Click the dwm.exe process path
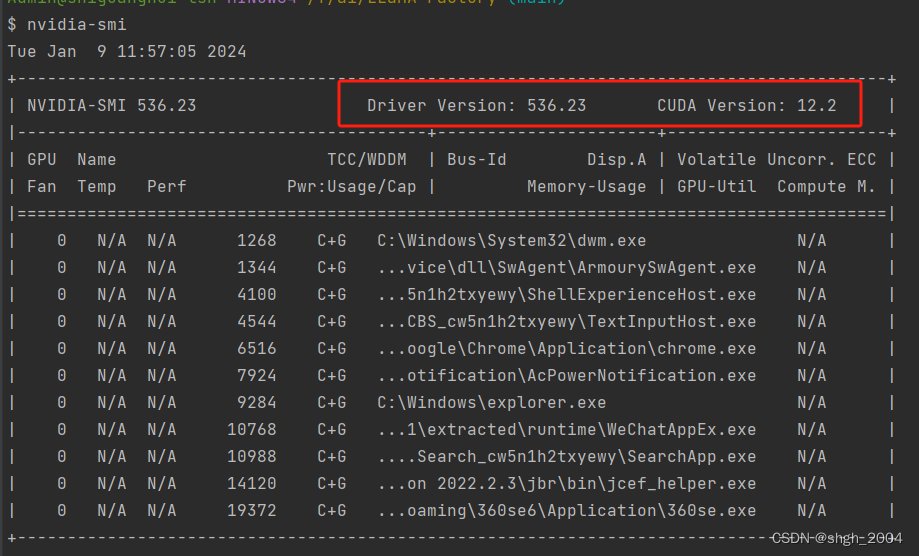This screenshot has height=556, width=919. click(512, 241)
